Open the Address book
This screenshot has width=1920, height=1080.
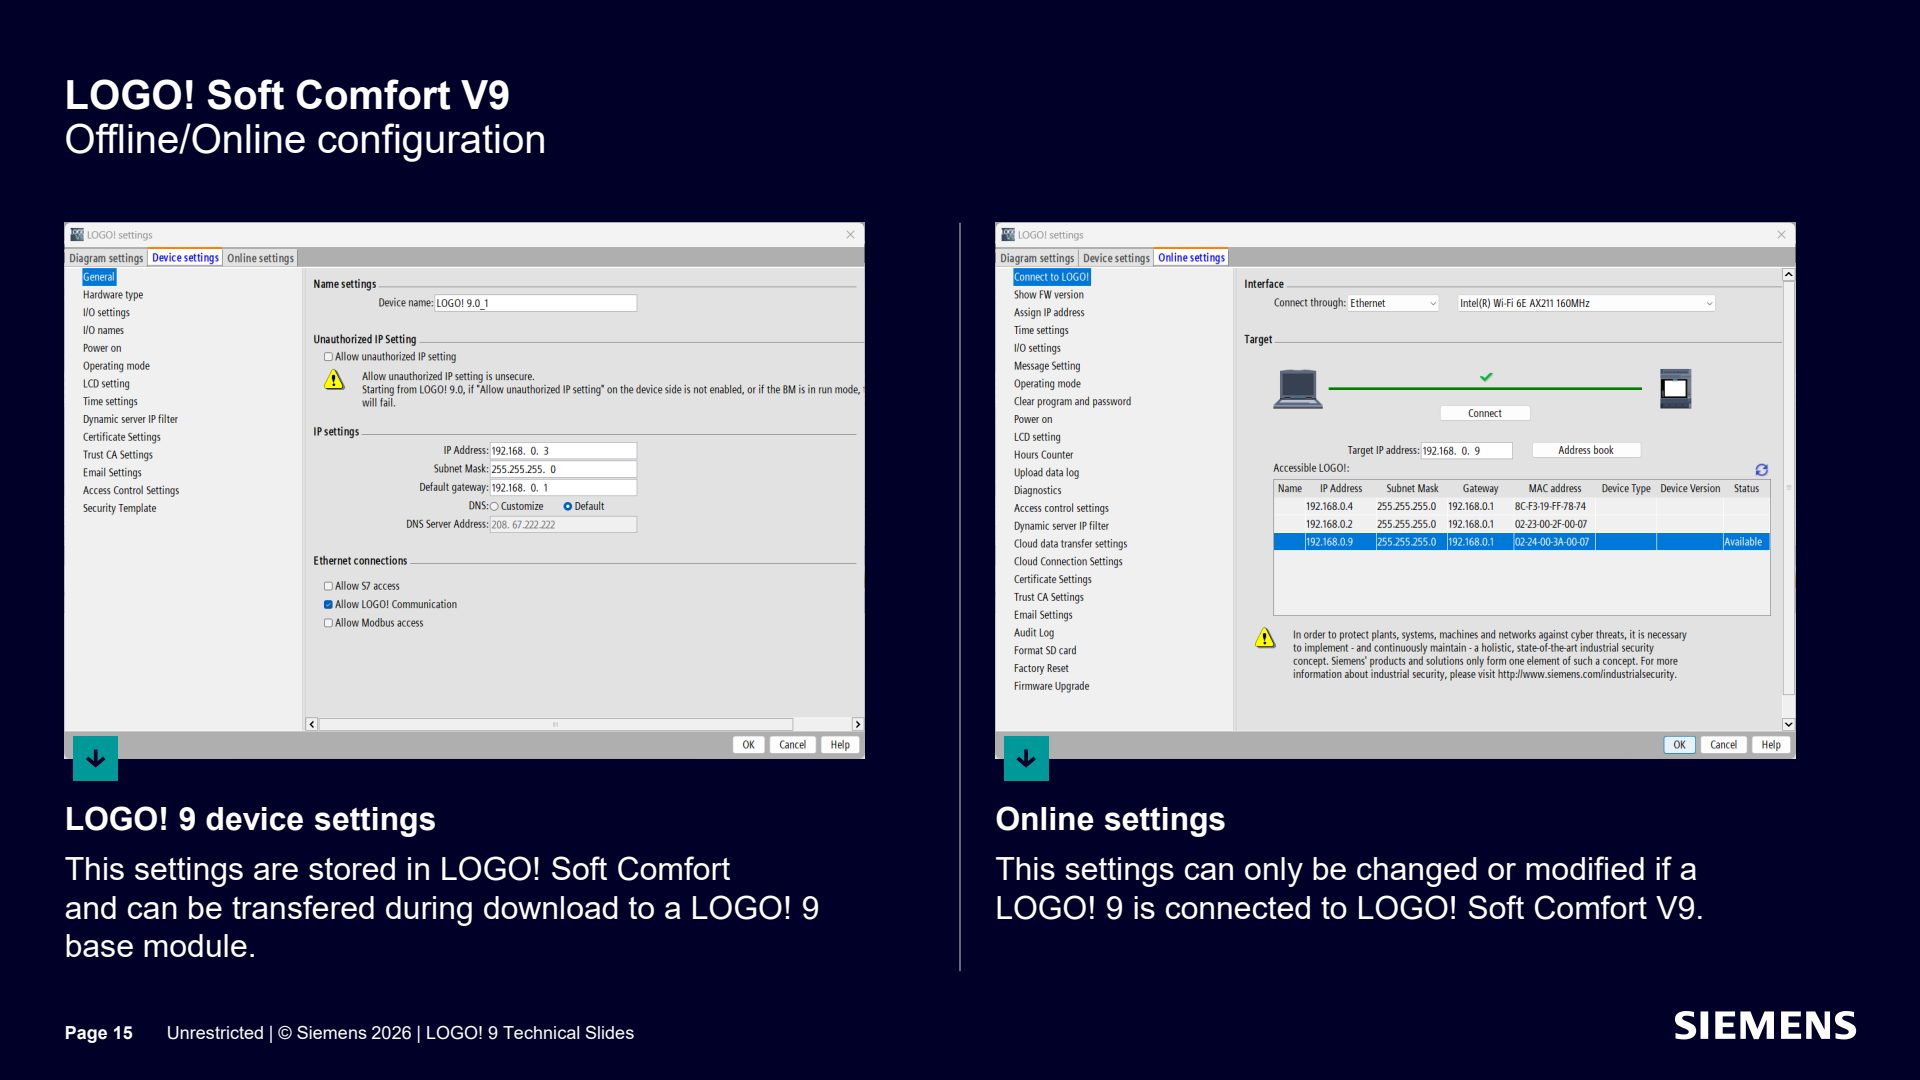click(x=1586, y=450)
